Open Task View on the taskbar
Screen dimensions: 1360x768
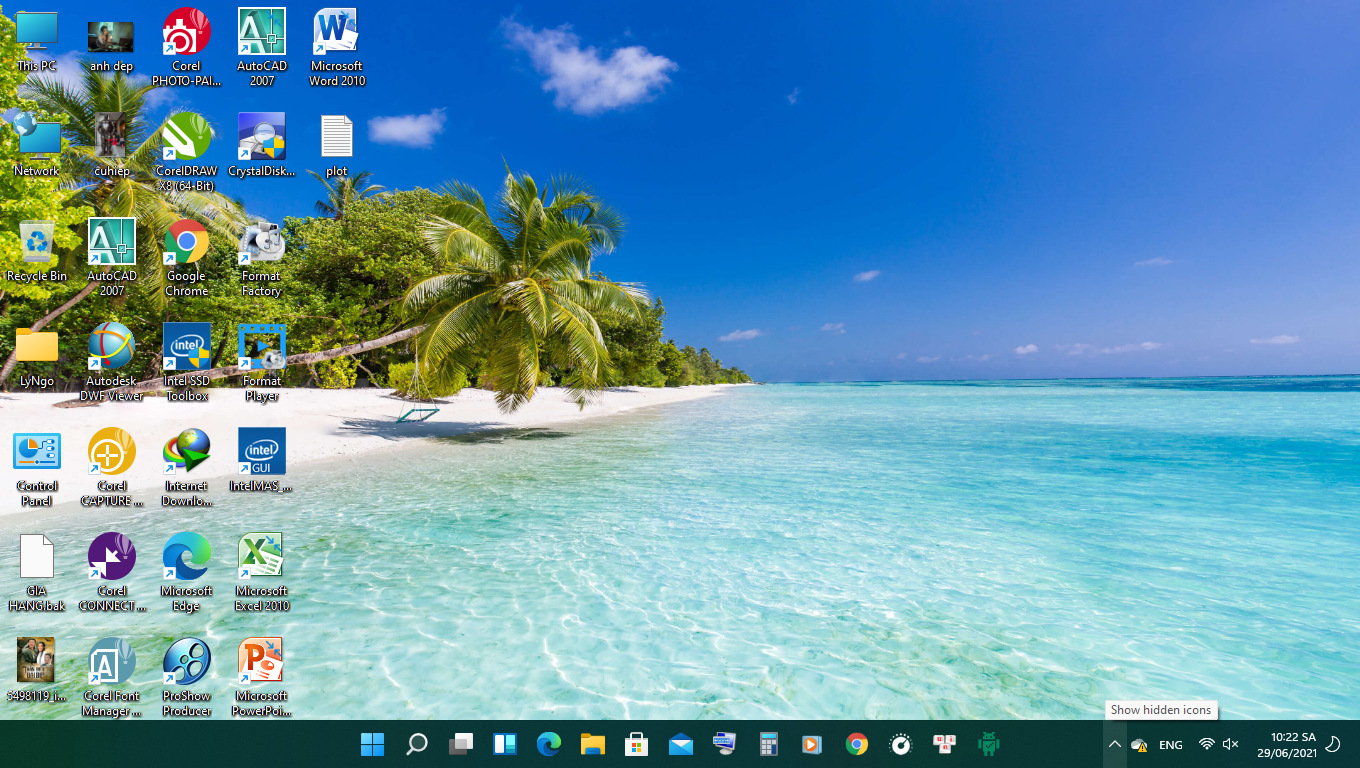coord(461,744)
